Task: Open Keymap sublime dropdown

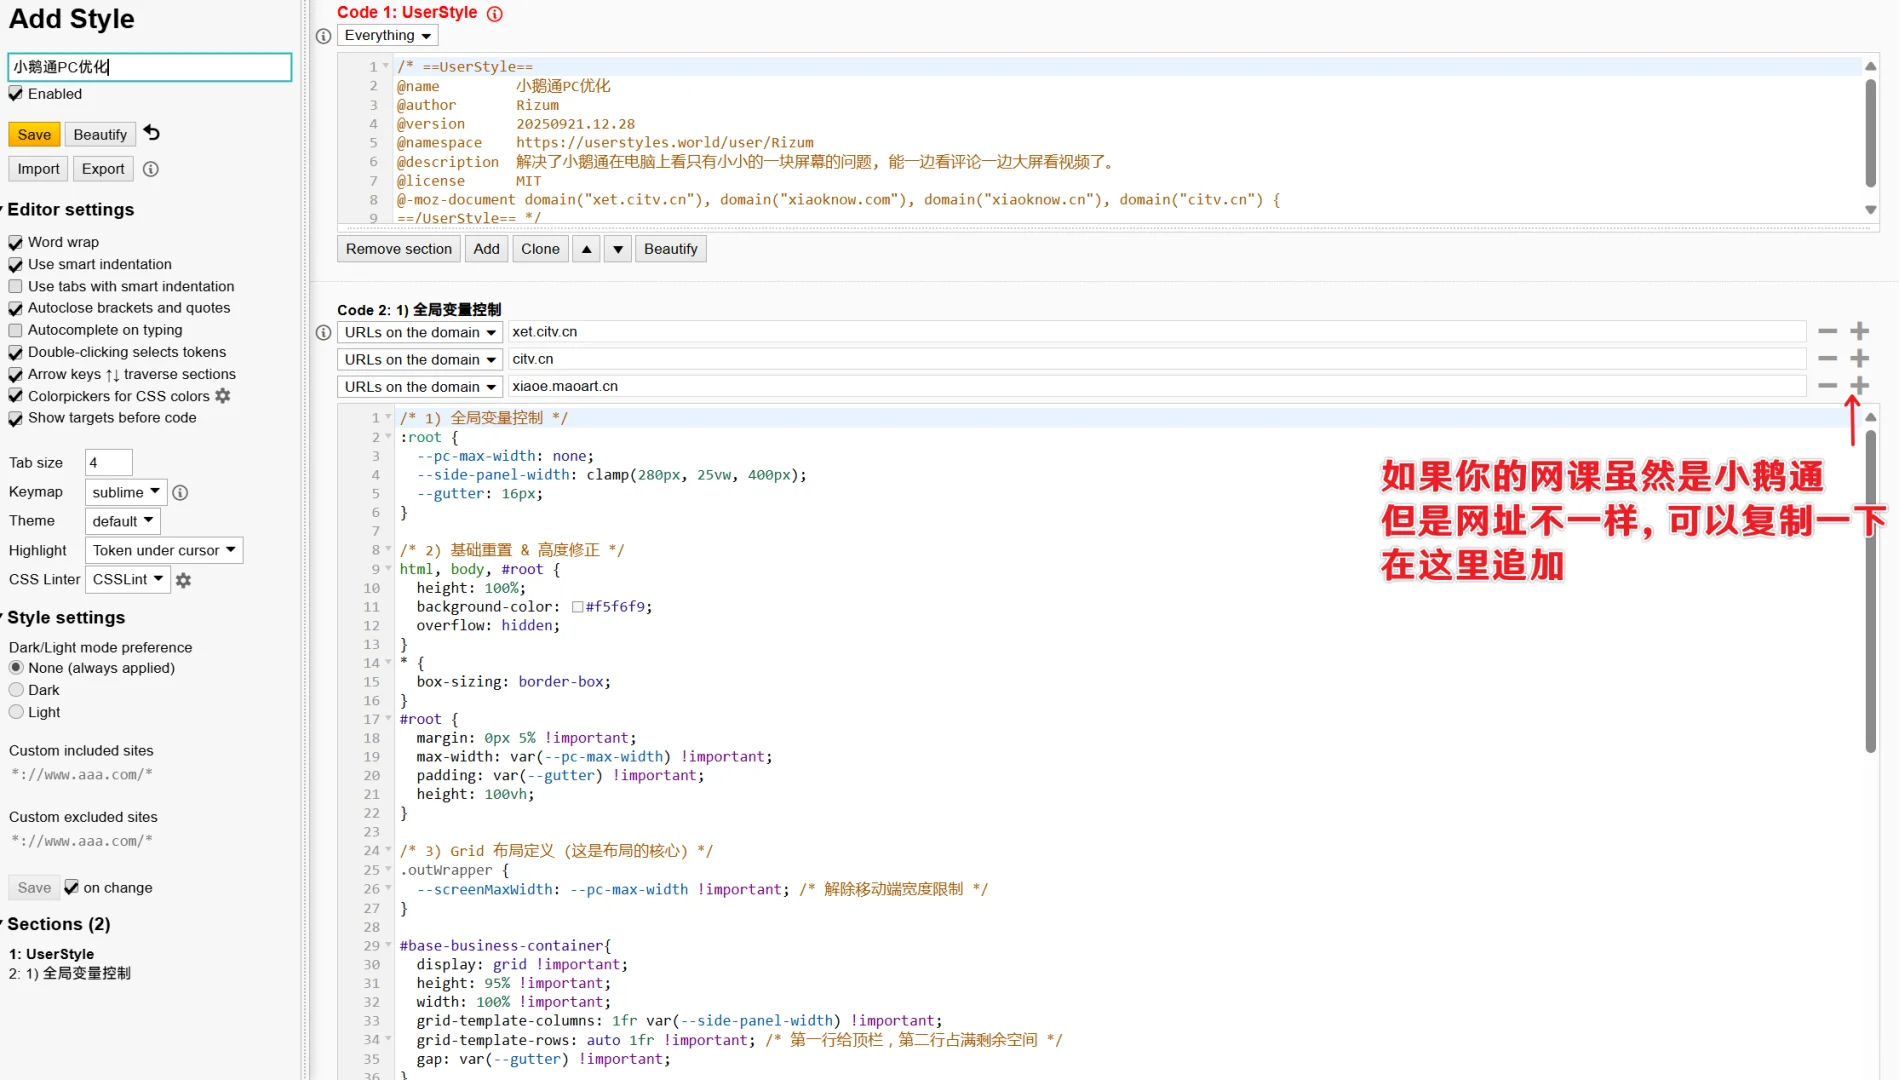Action: [x=126, y=492]
